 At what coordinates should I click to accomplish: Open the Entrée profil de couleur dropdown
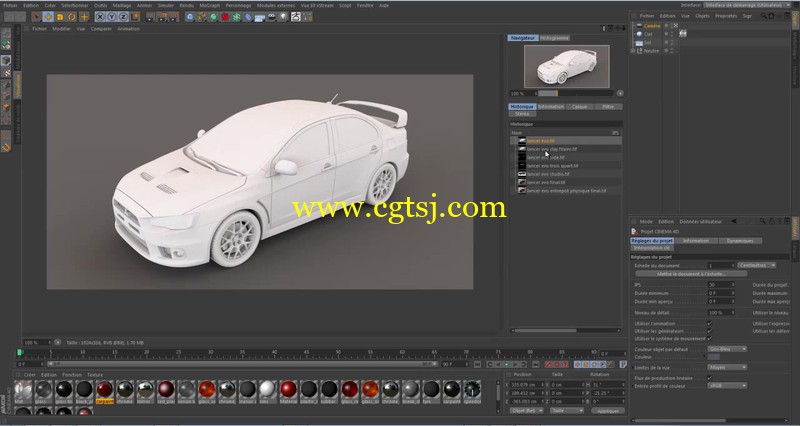point(727,386)
